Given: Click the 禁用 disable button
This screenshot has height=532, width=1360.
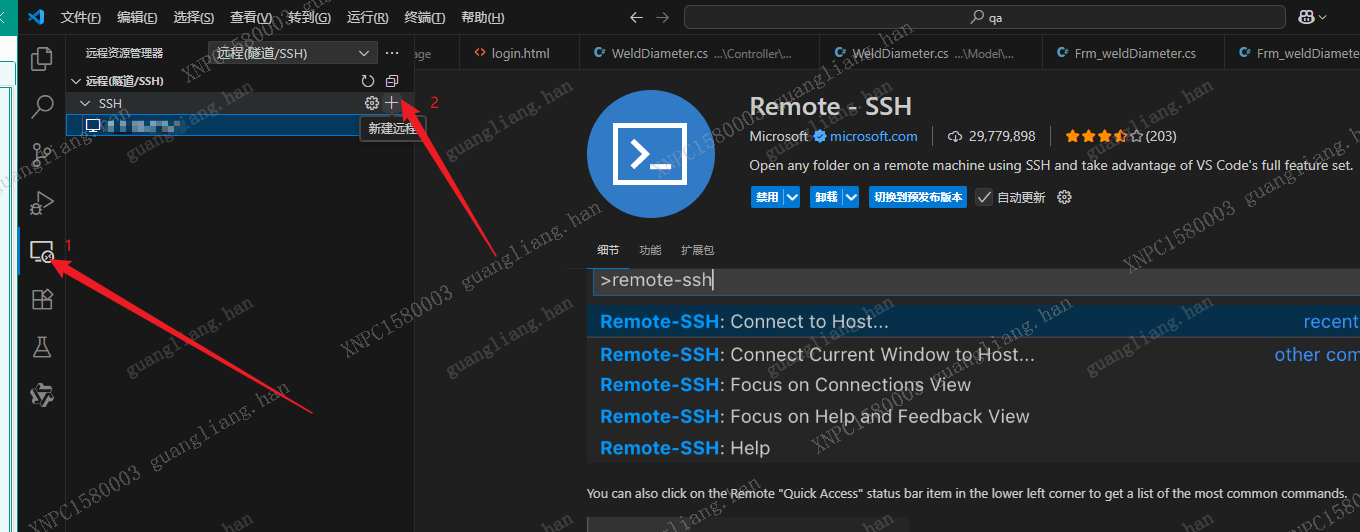Looking at the screenshot, I should point(767,197).
